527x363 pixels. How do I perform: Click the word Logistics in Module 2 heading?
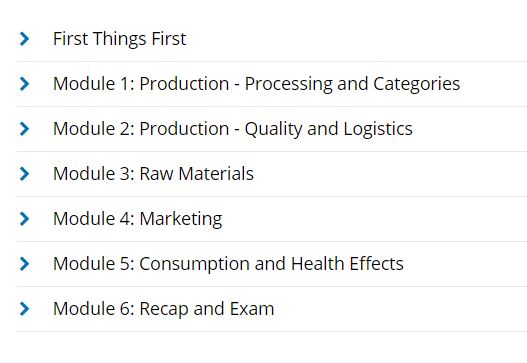point(378,129)
